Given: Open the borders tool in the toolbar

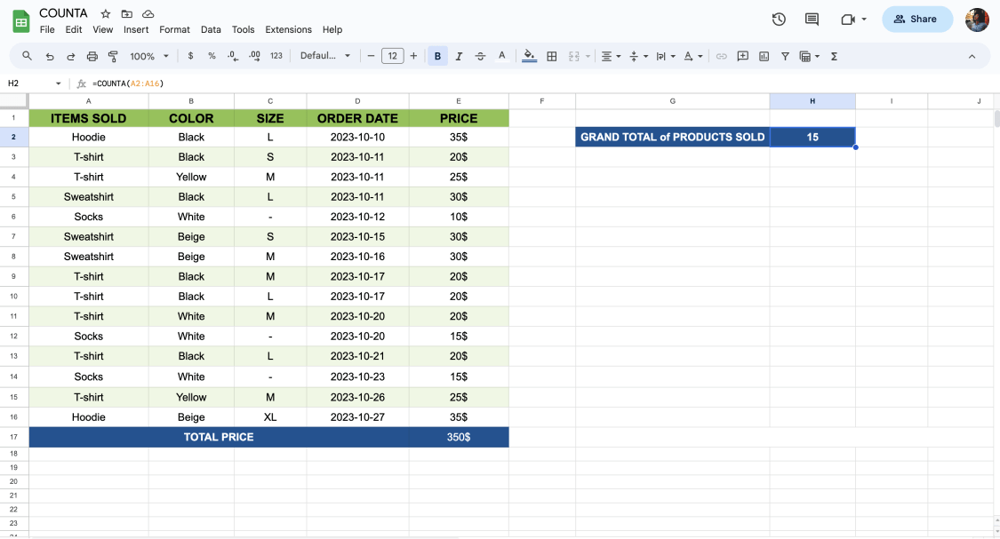Looking at the screenshot, I should point(552,57).
